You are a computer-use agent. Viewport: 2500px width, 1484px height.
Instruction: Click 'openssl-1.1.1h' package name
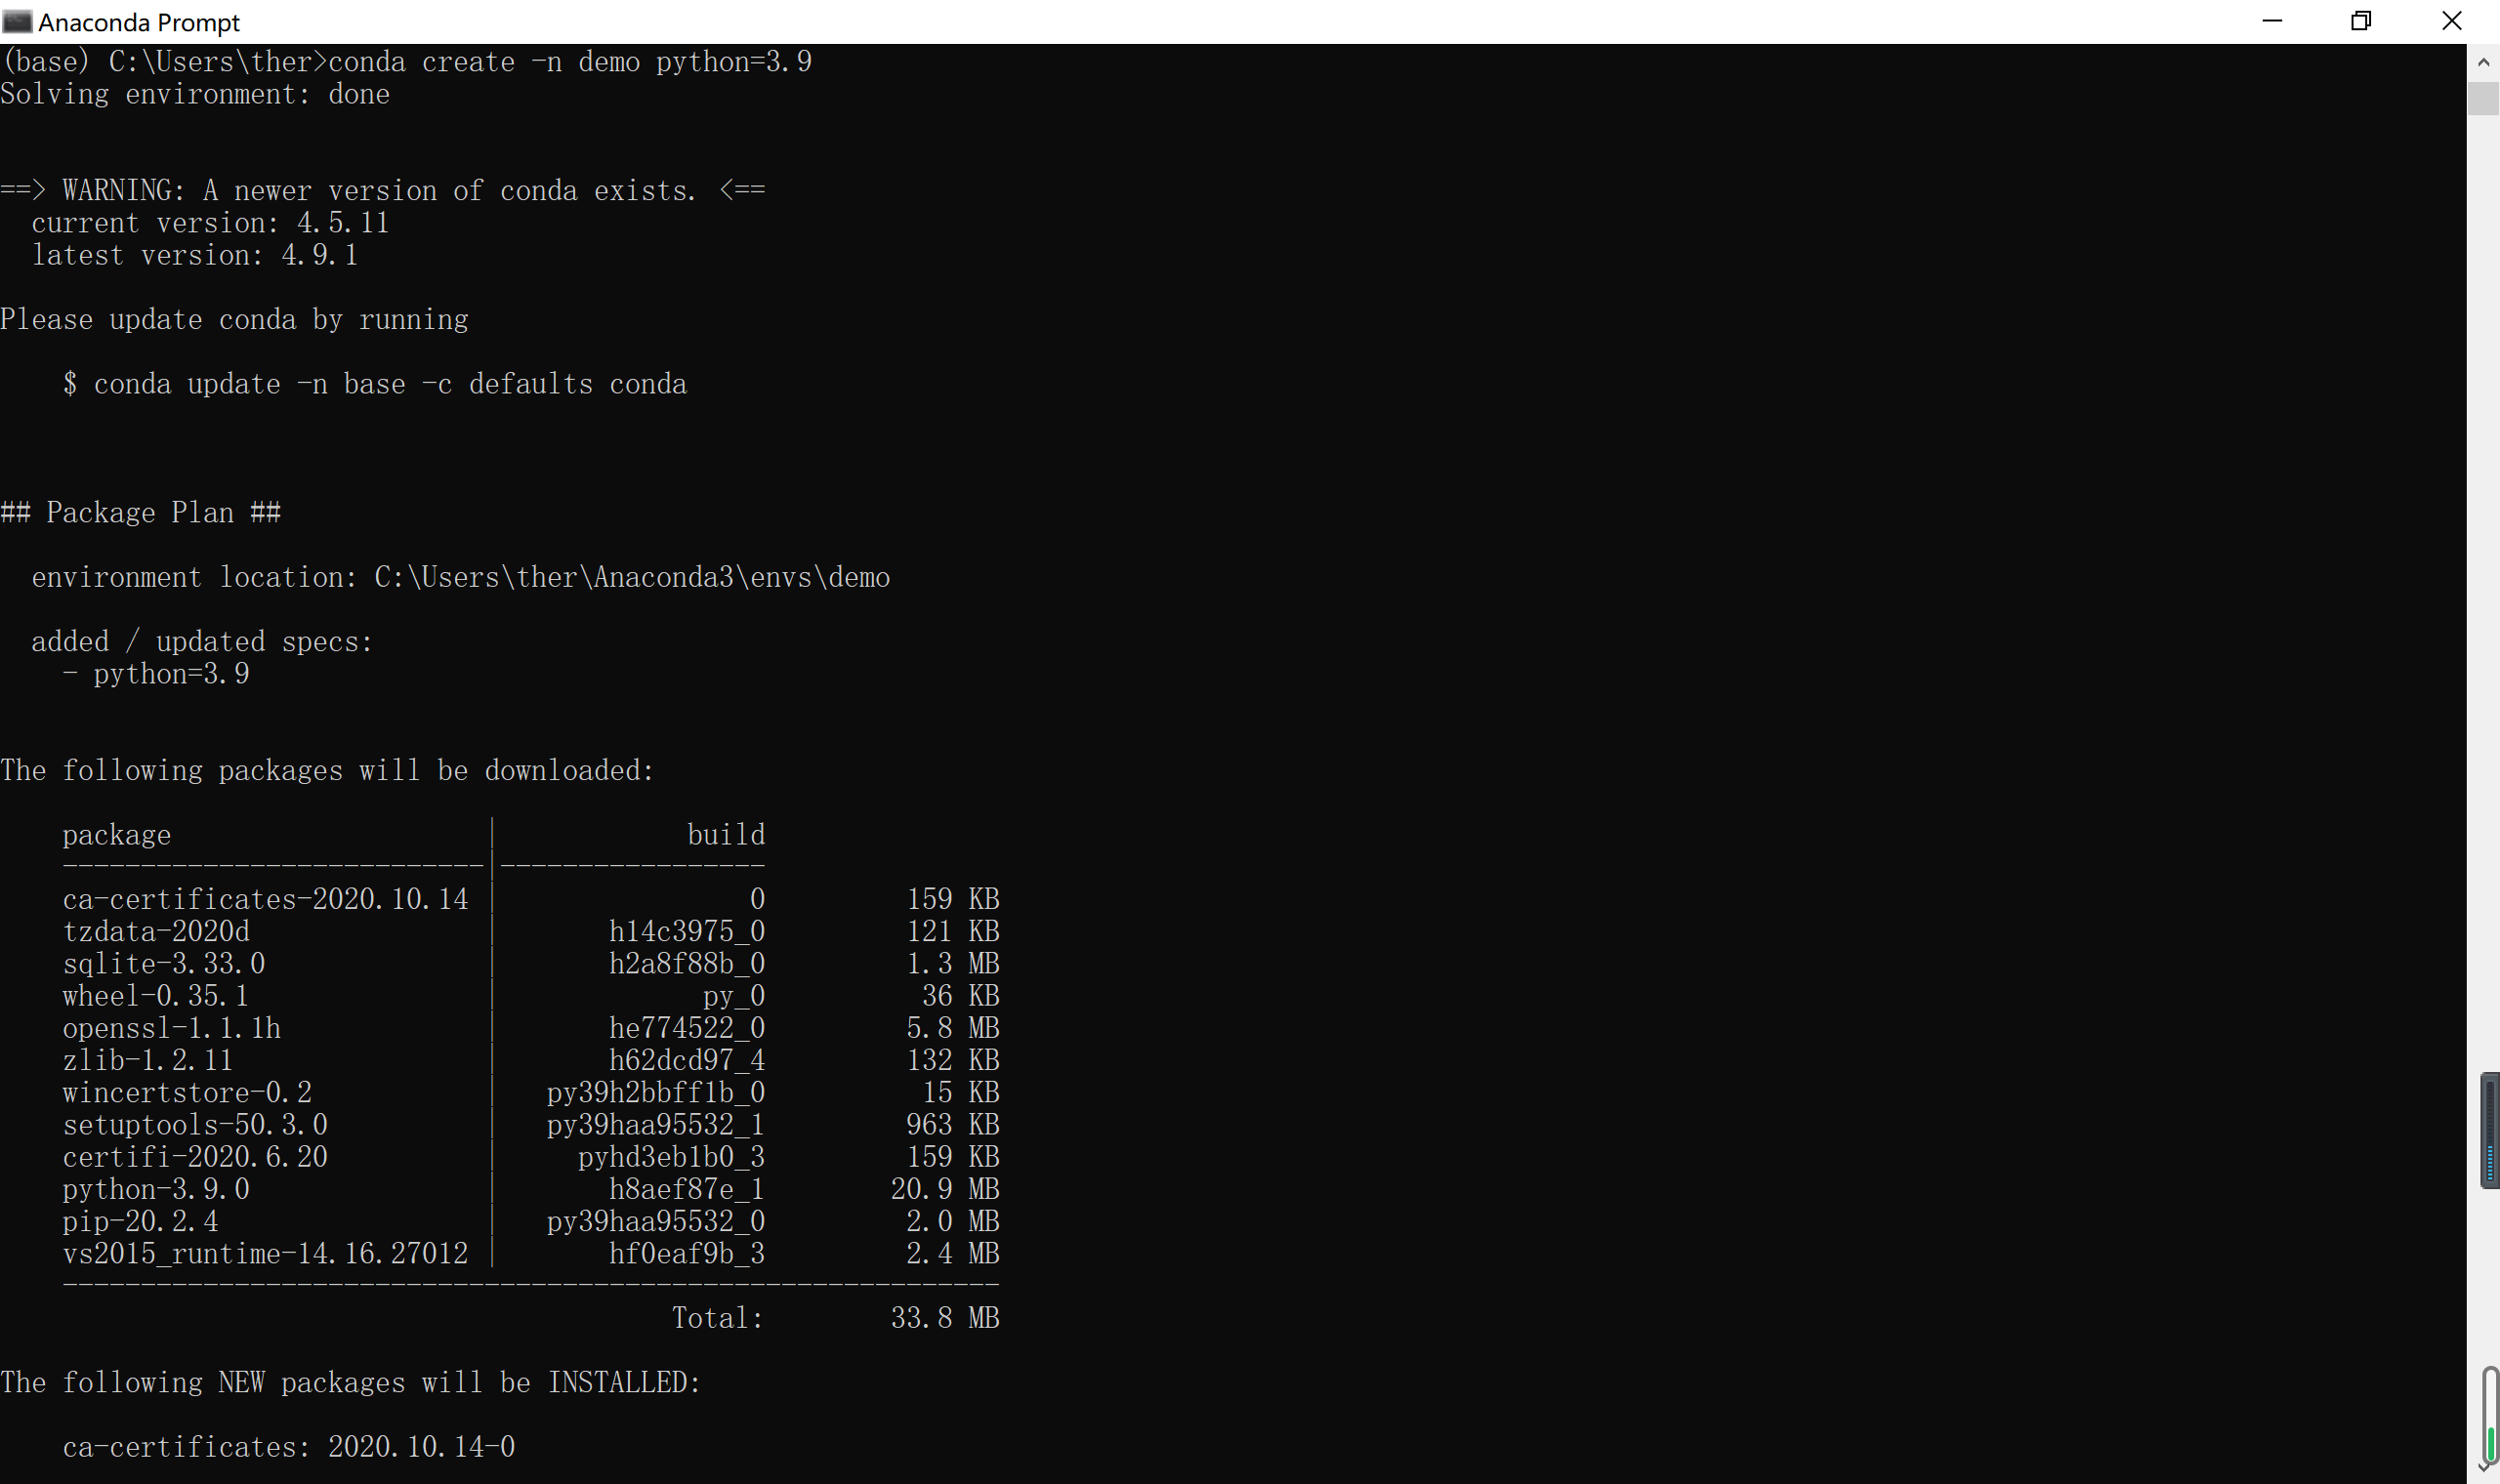coord(172,1028)
